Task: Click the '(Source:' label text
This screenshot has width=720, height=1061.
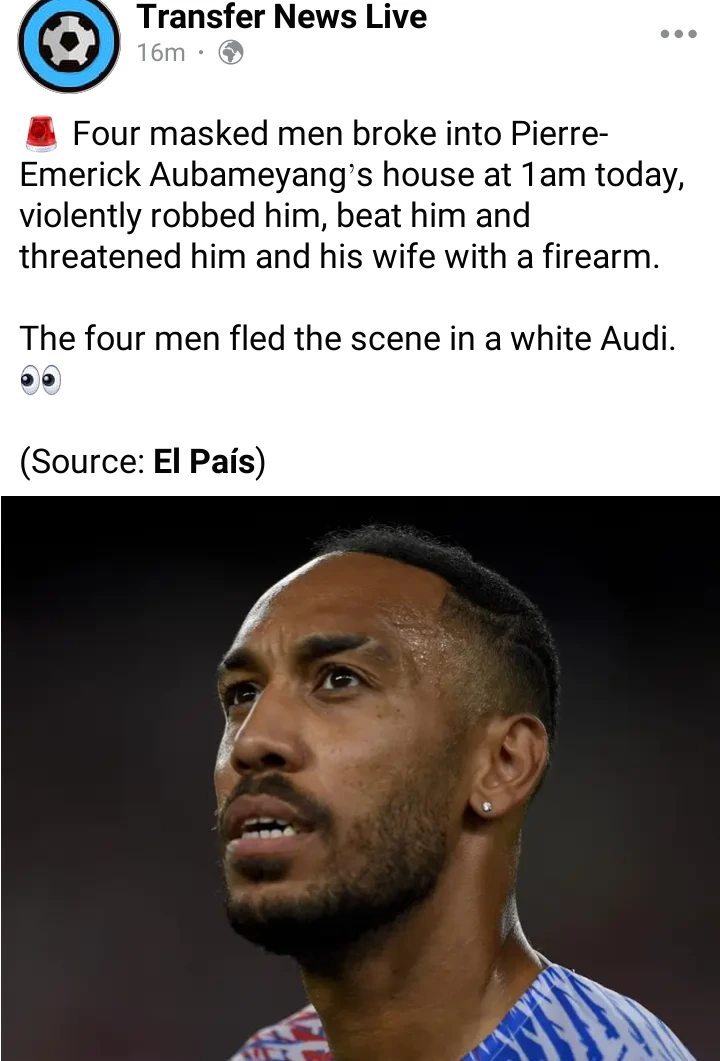Action: click(x=82, y=462)
